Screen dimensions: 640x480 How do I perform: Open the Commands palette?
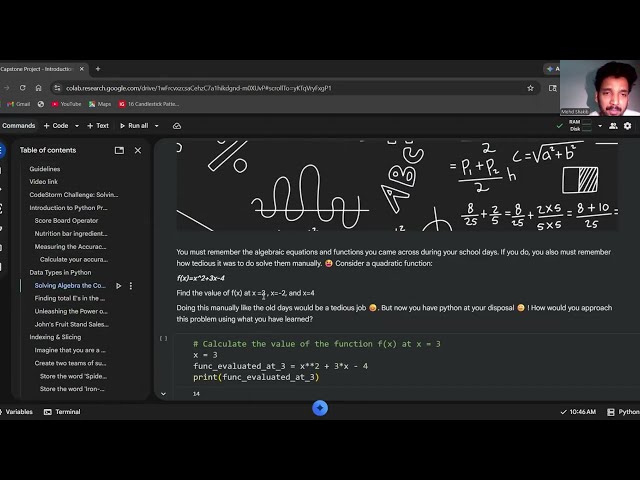coord(18,126)
